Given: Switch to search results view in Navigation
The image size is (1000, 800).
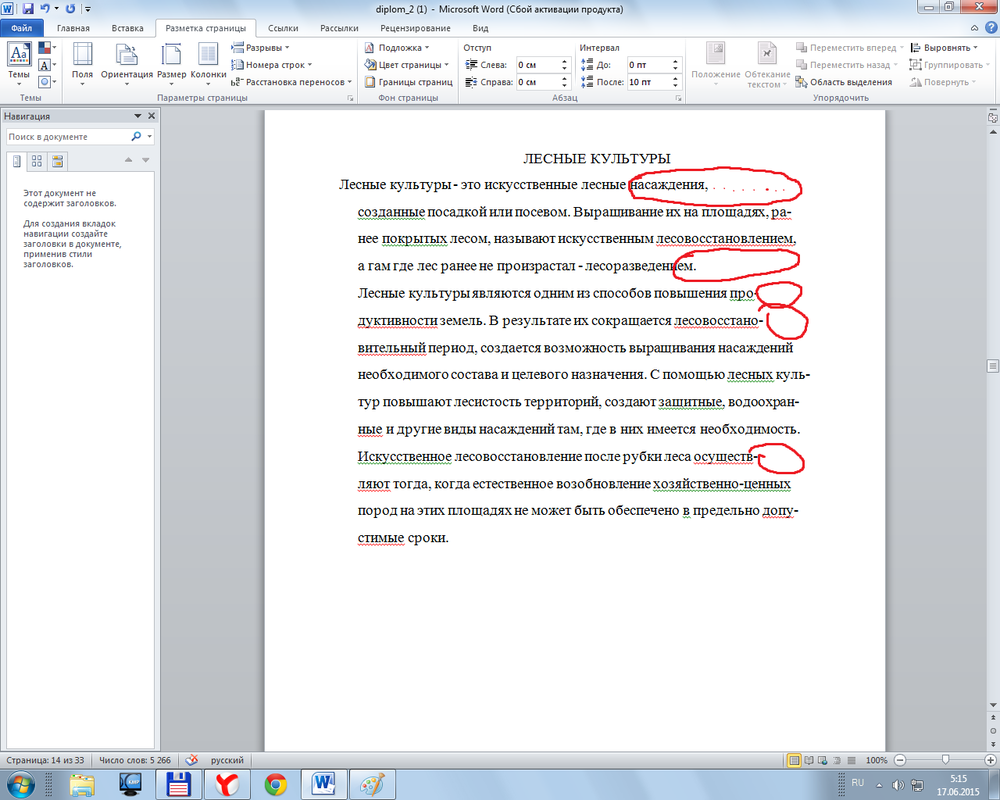Looking at the screenshot, I should coord(57,160).
